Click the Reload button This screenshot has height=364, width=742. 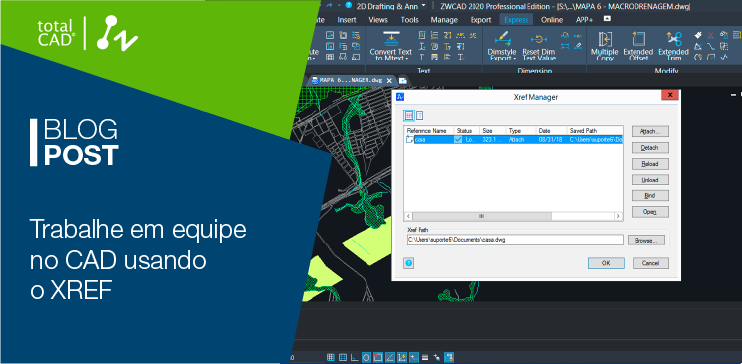[x=650, y=164]
